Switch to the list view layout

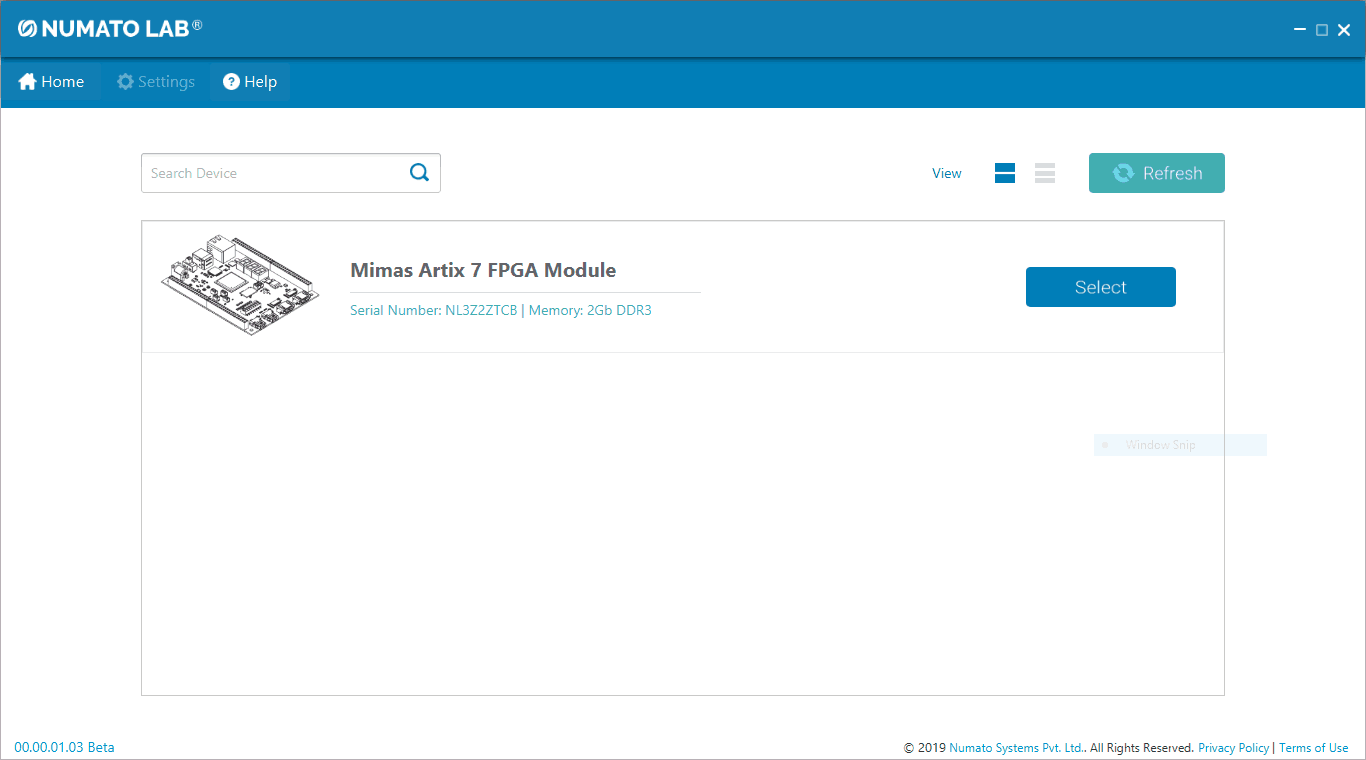click(1045, 173)
